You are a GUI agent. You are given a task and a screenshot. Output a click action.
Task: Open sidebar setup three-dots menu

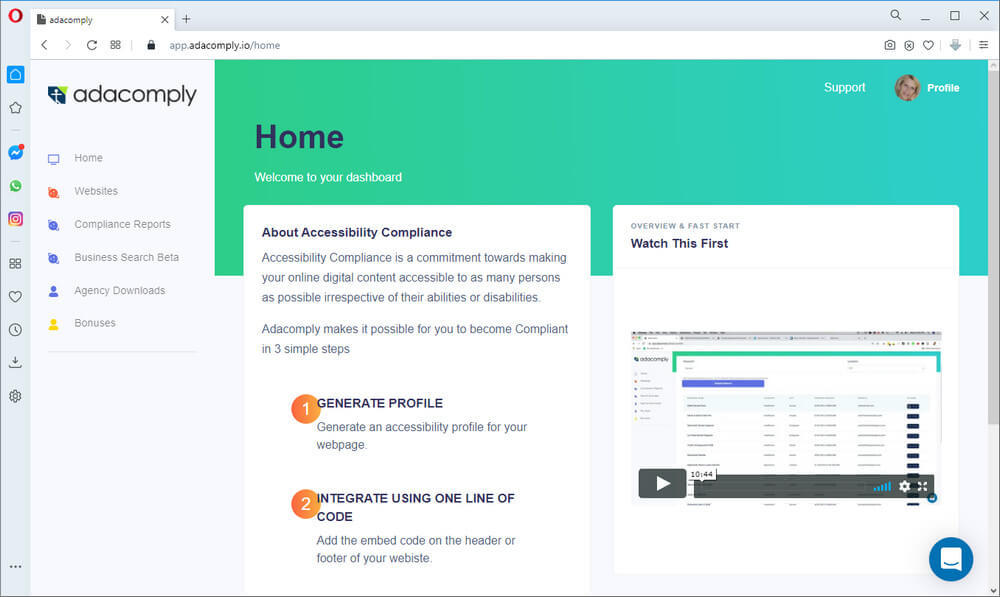point(15,566)
